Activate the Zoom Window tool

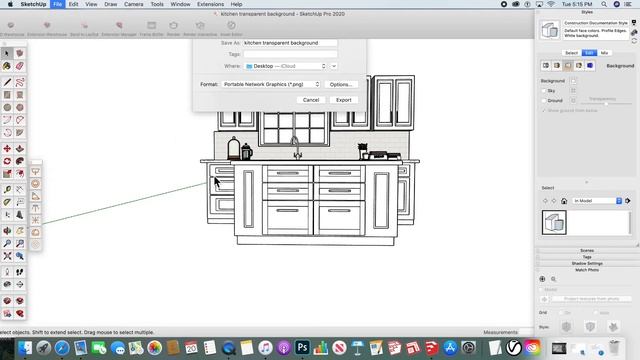[x=20, y=244]
